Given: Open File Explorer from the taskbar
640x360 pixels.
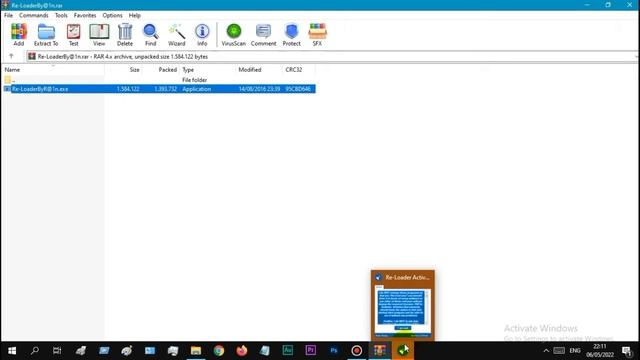Looking at the screenshot, I should pos(196,351).
